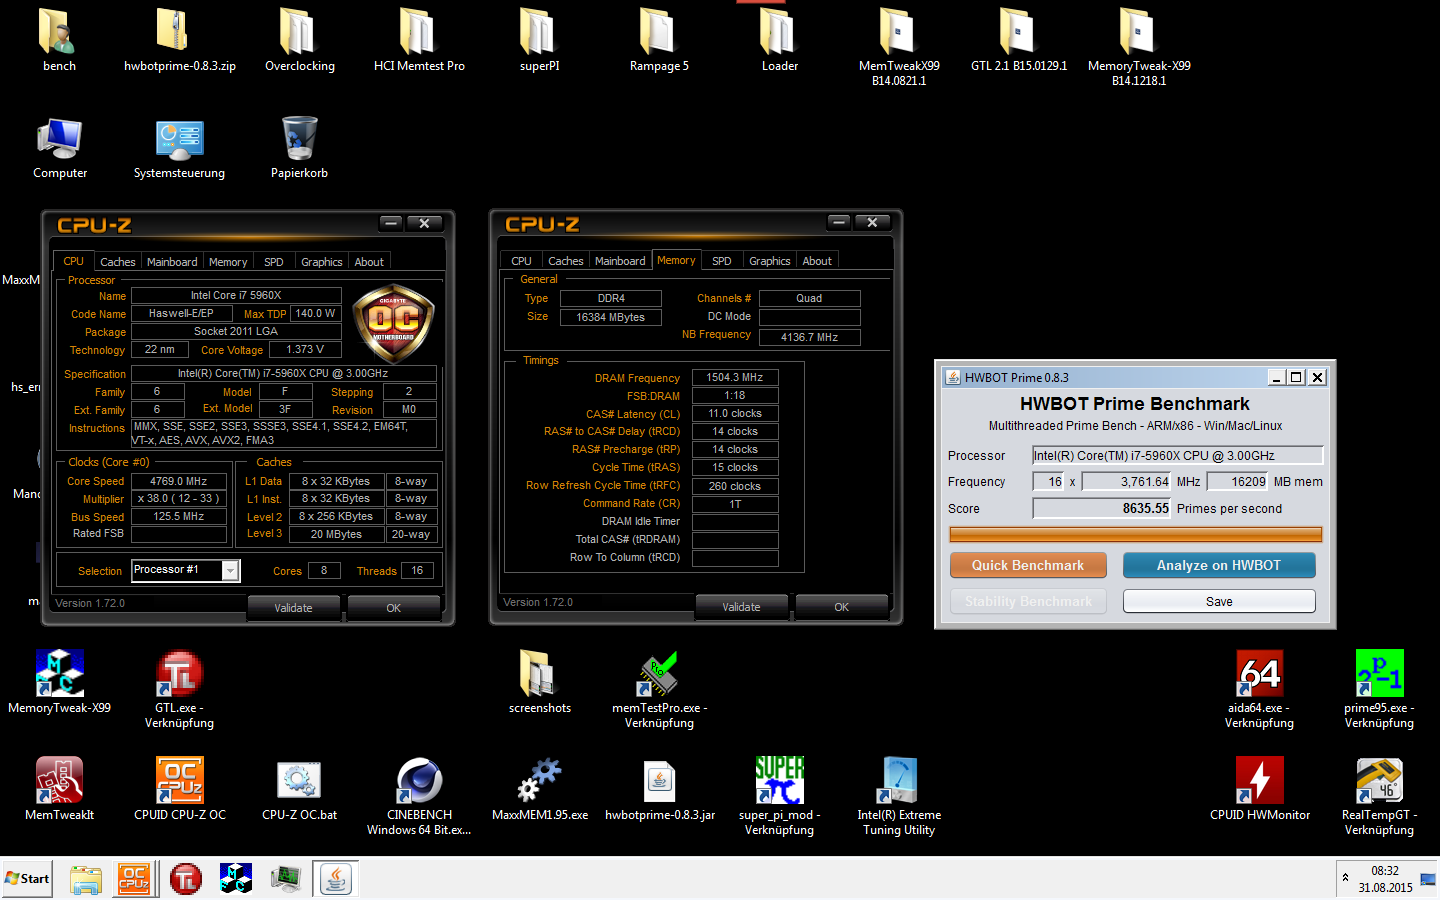Show hidden system tray icons

[x=1345, y=878]
